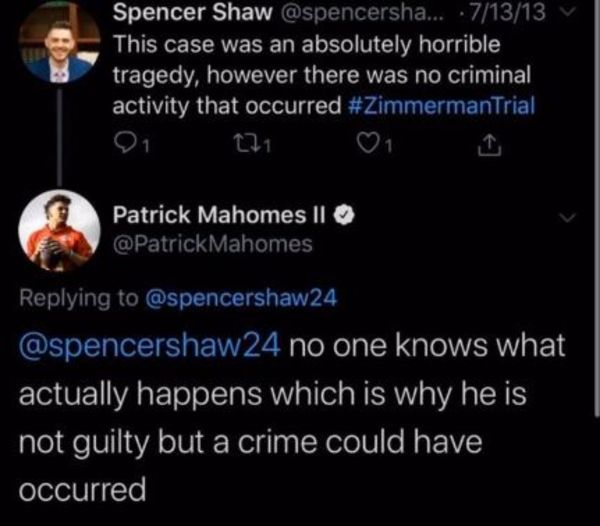Open the #ZimmermanTrial hashtag

click(442, 106)
